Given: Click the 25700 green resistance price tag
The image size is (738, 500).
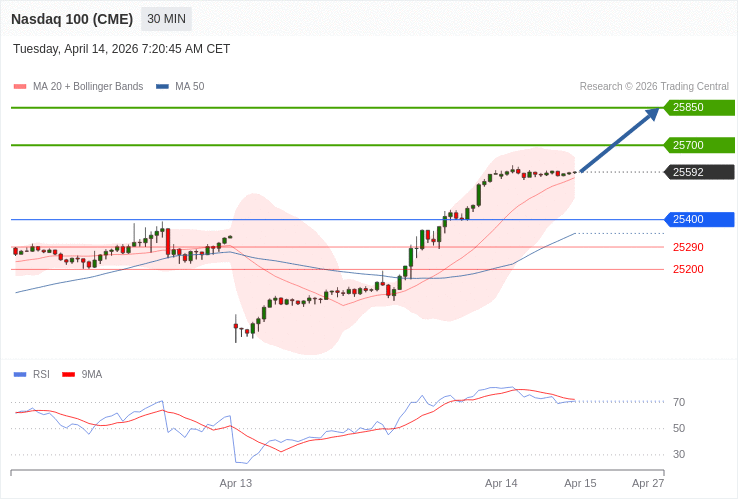Looking at the screenshot, I should (699, 145).
